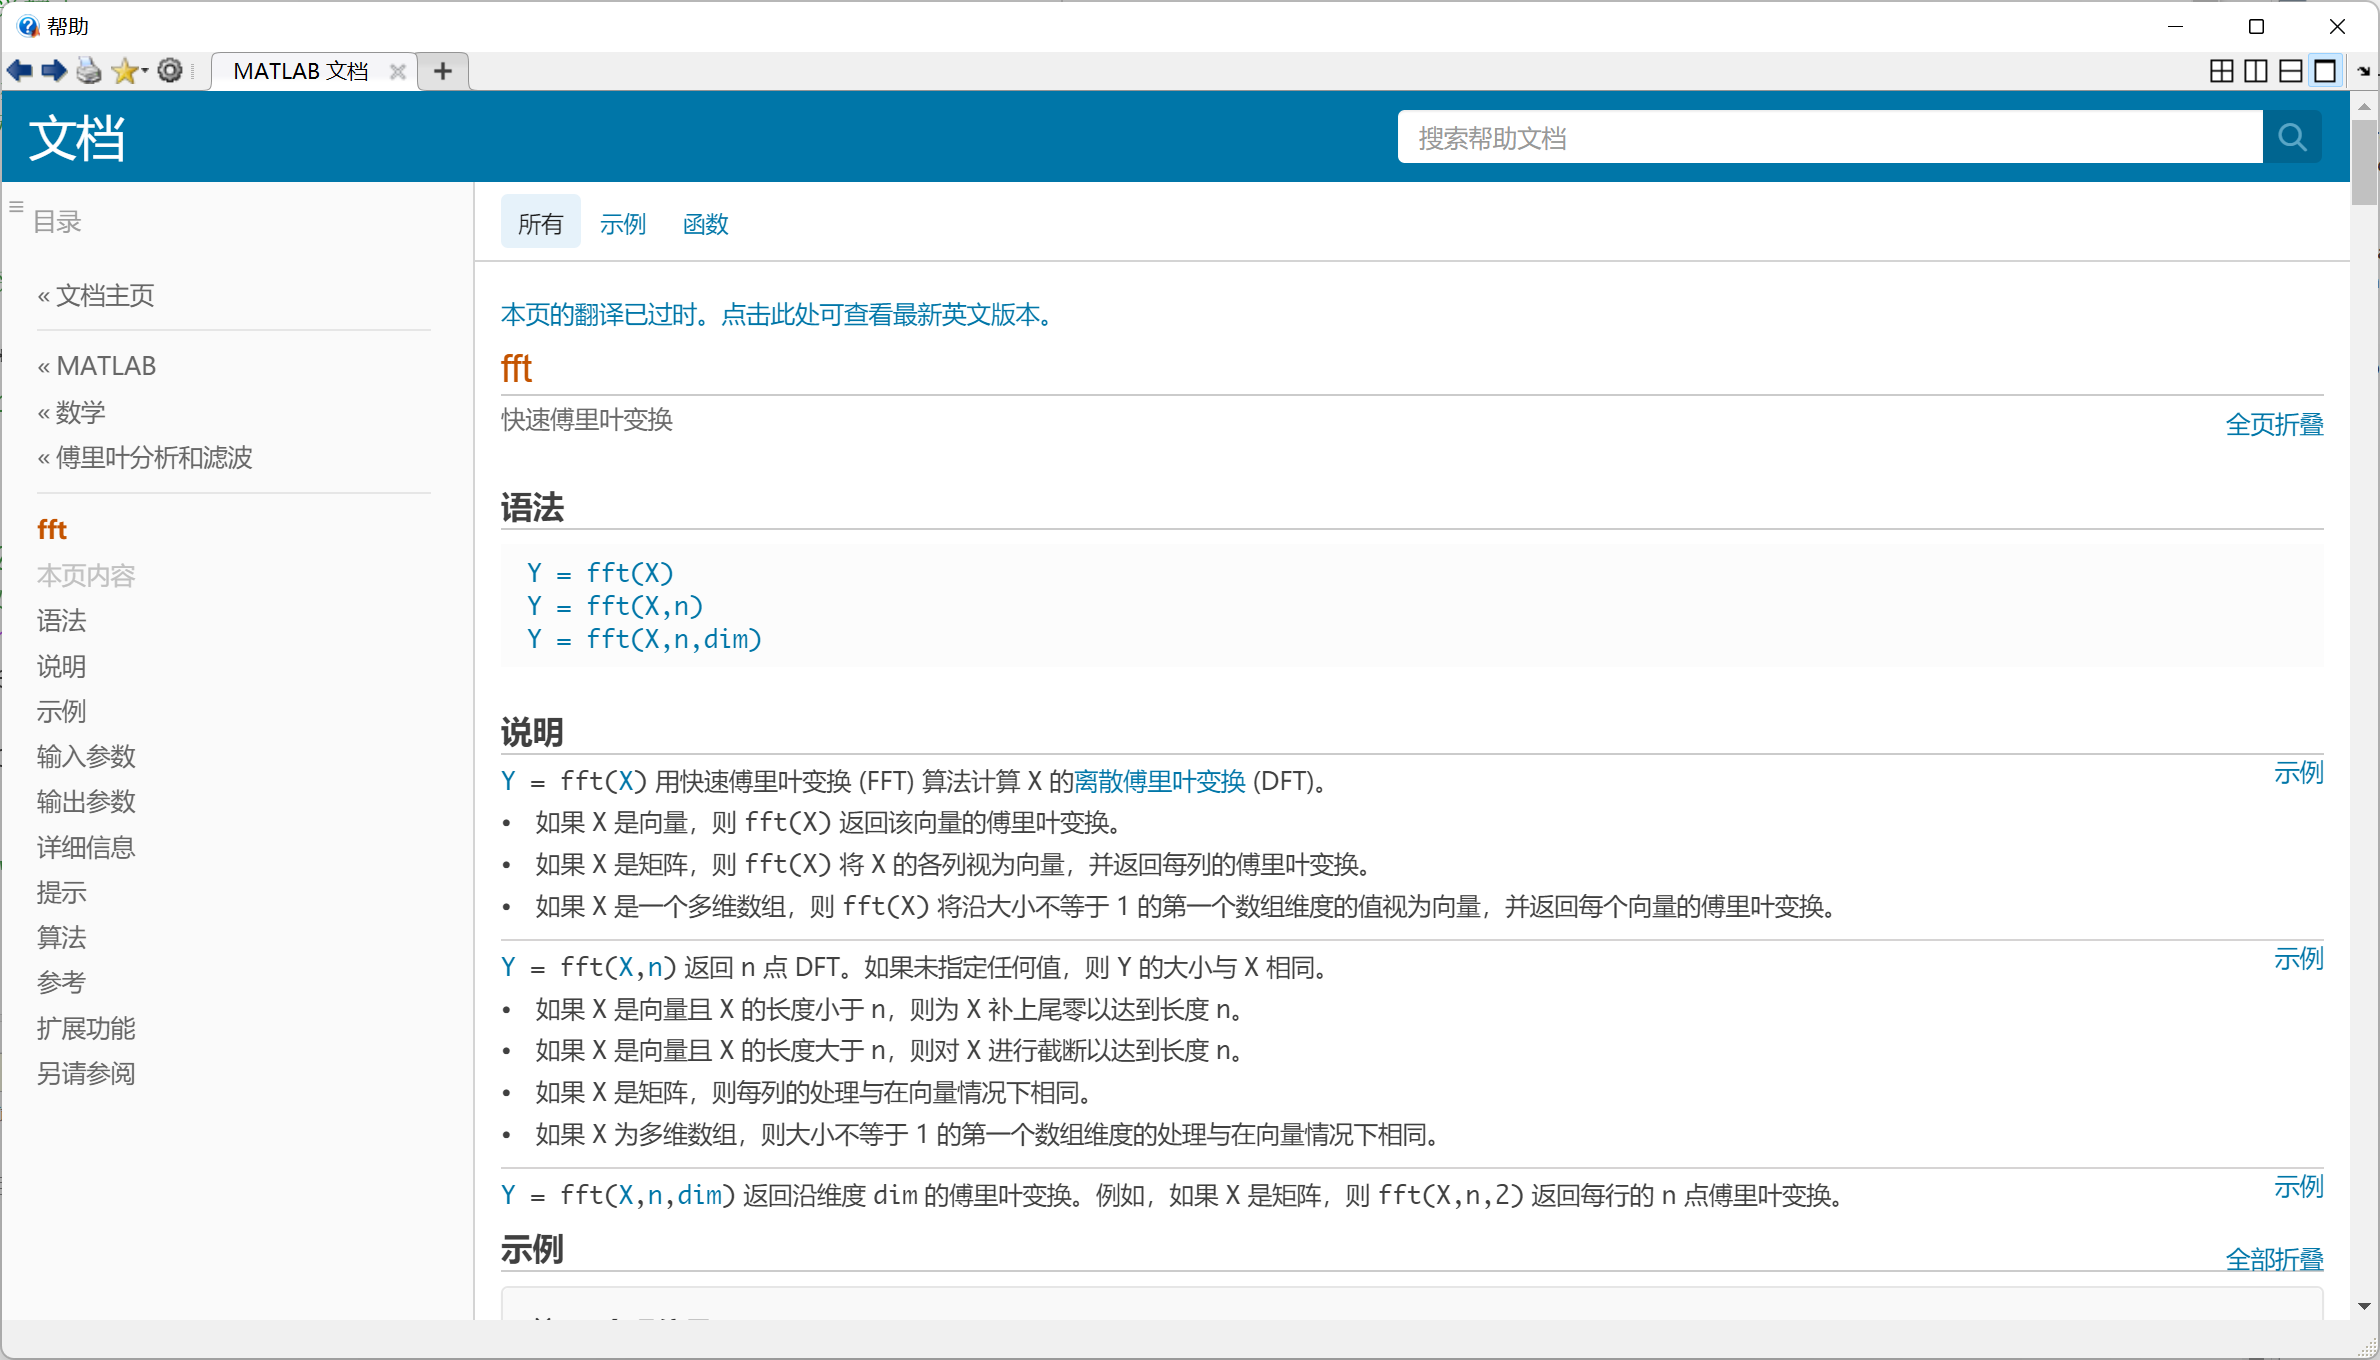Open preferences with the gear icon
2380x1360 pixels.
171,71
